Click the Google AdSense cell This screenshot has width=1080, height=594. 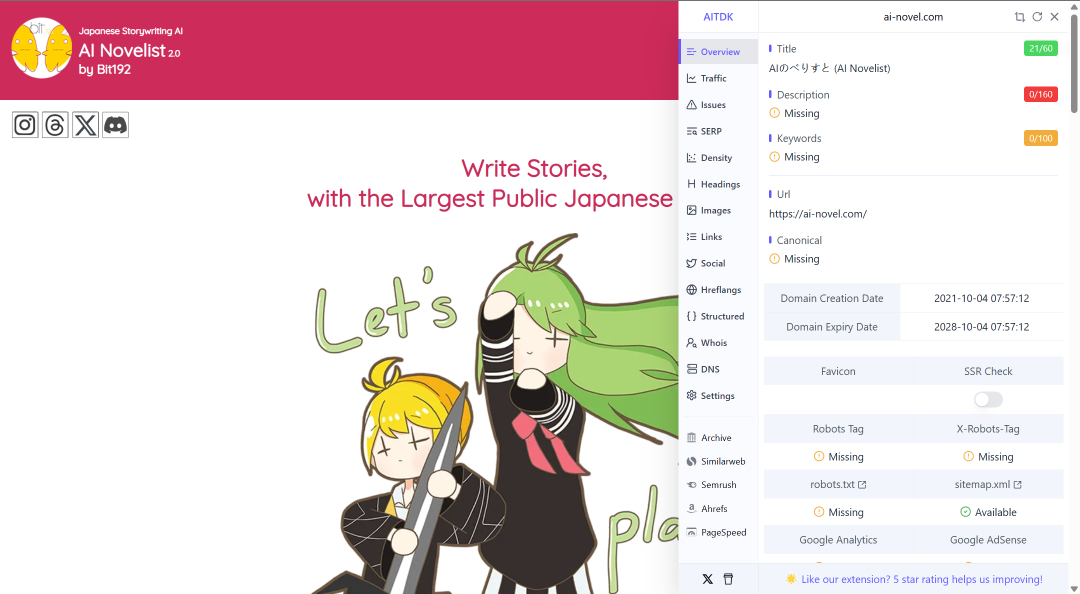988,540
